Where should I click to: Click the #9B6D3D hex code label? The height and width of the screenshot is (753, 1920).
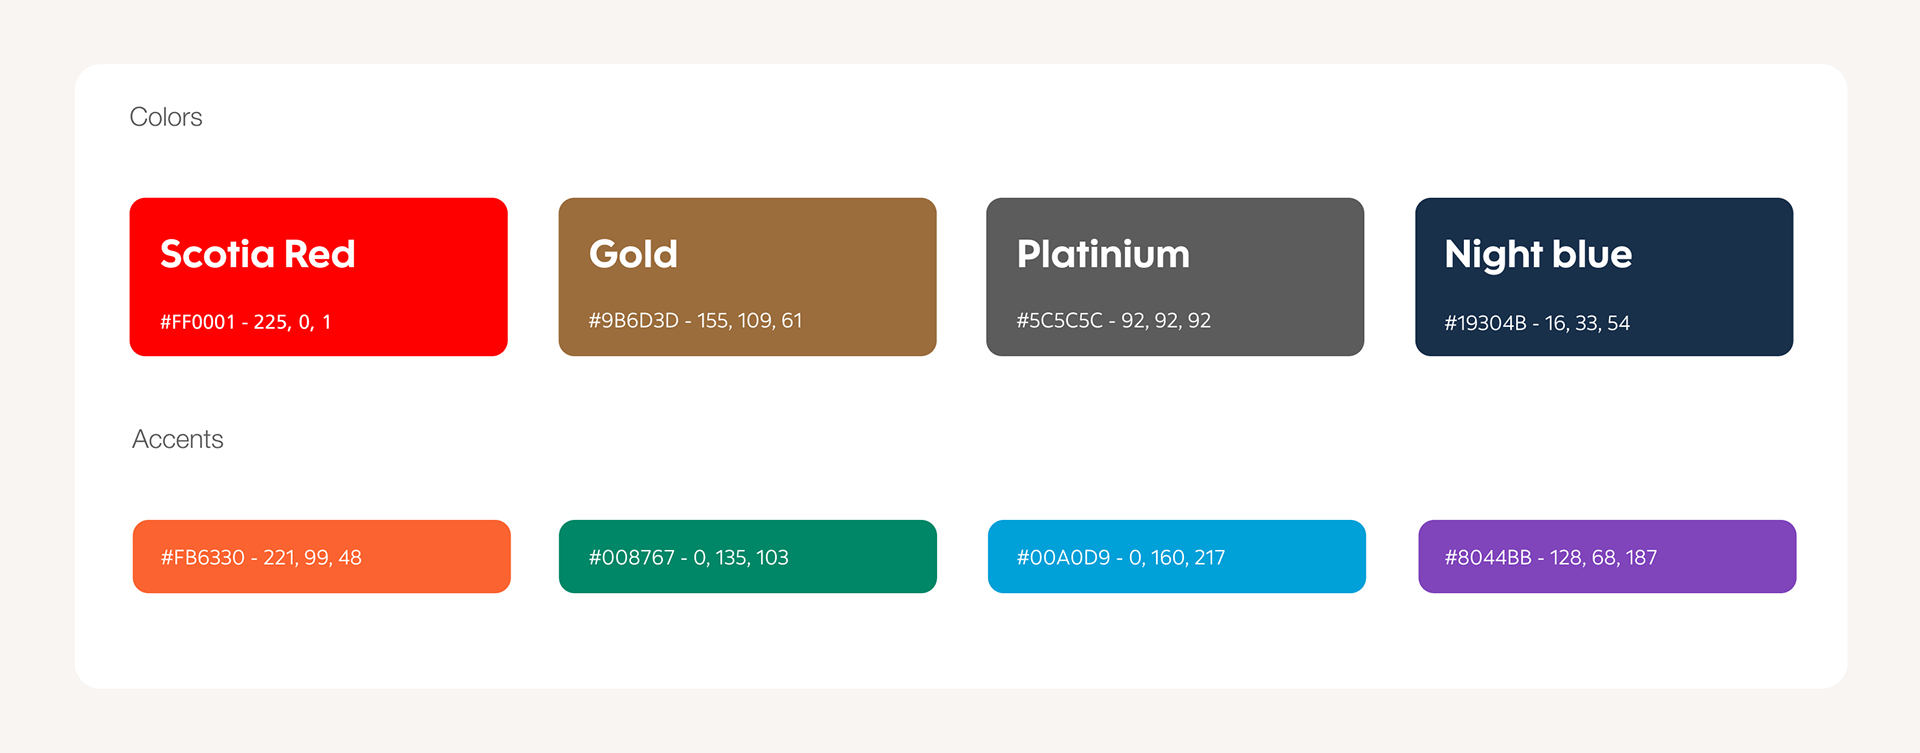pyautogui.click(x=634, y=321)
